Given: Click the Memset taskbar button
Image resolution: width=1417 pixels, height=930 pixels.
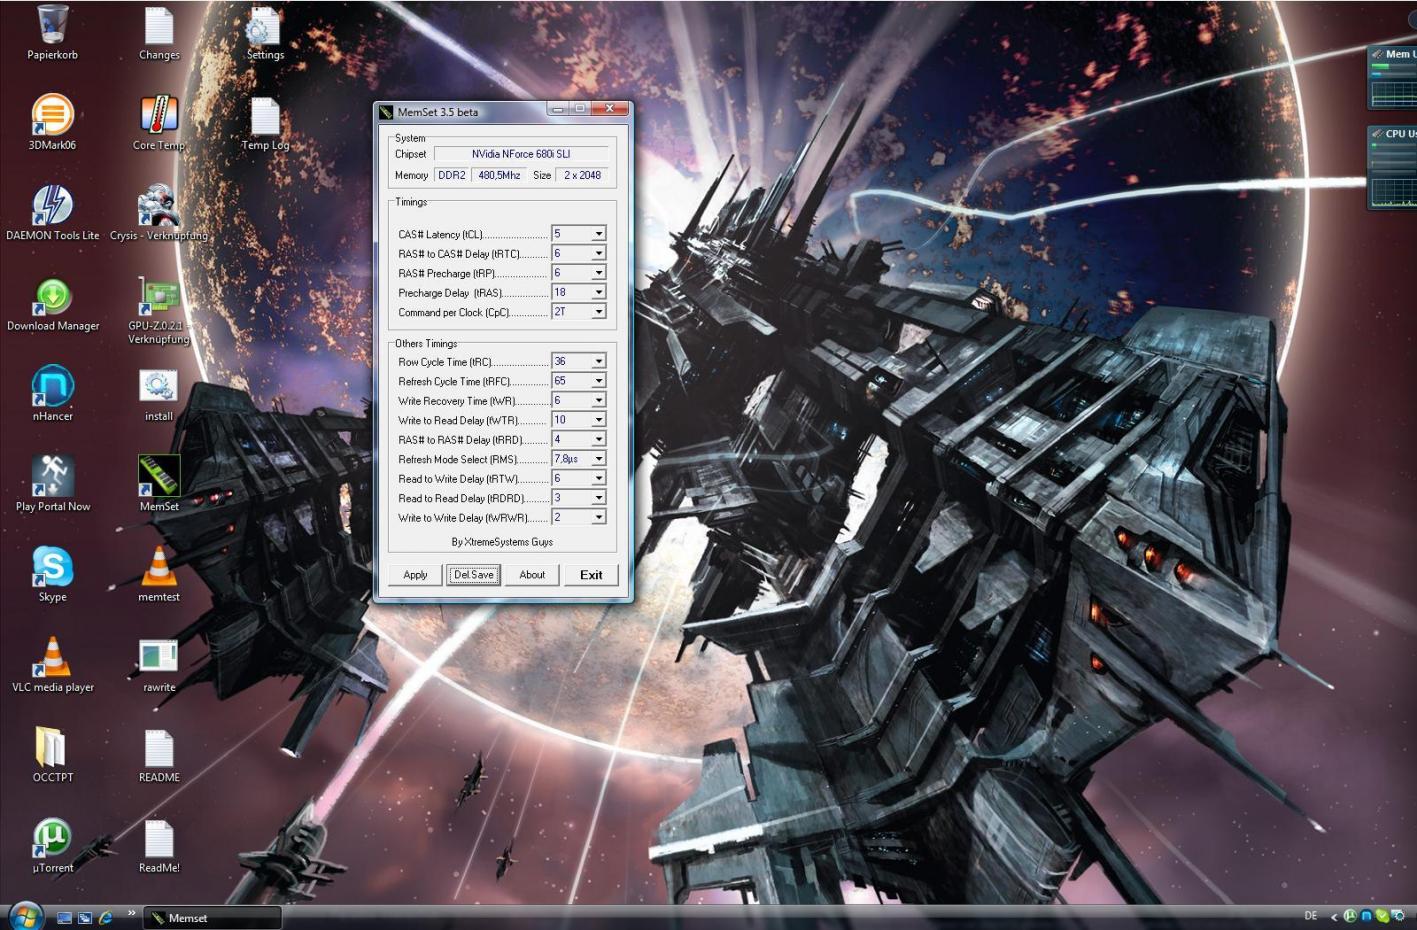Looking at the screenshot, I should pos(212,918).
